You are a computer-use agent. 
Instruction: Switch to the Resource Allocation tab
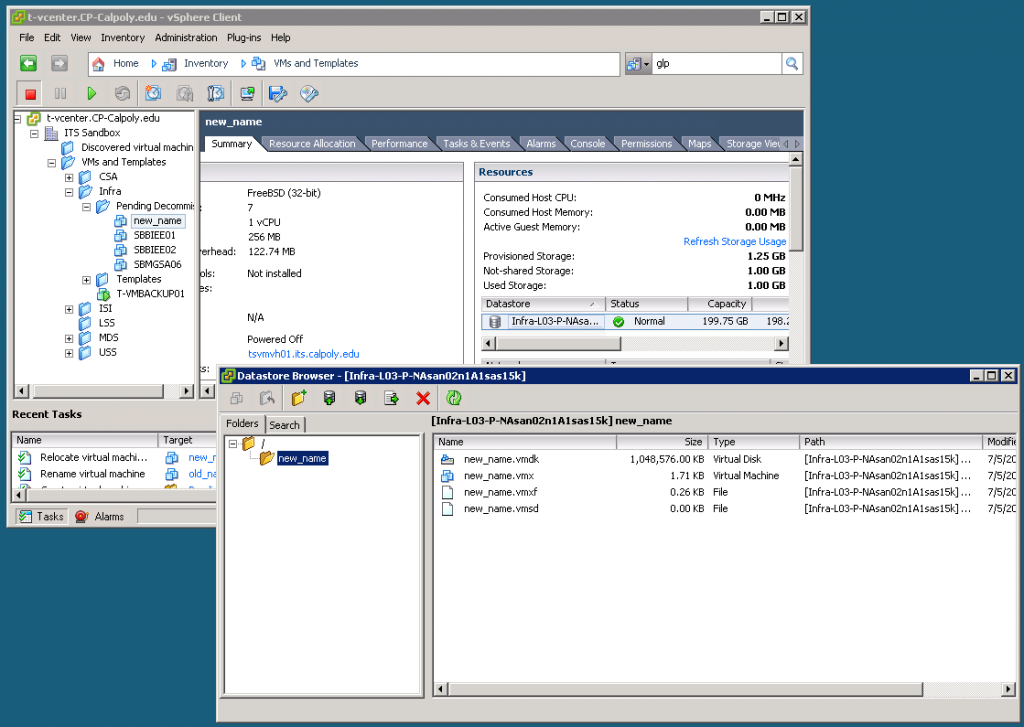point(312,144)
